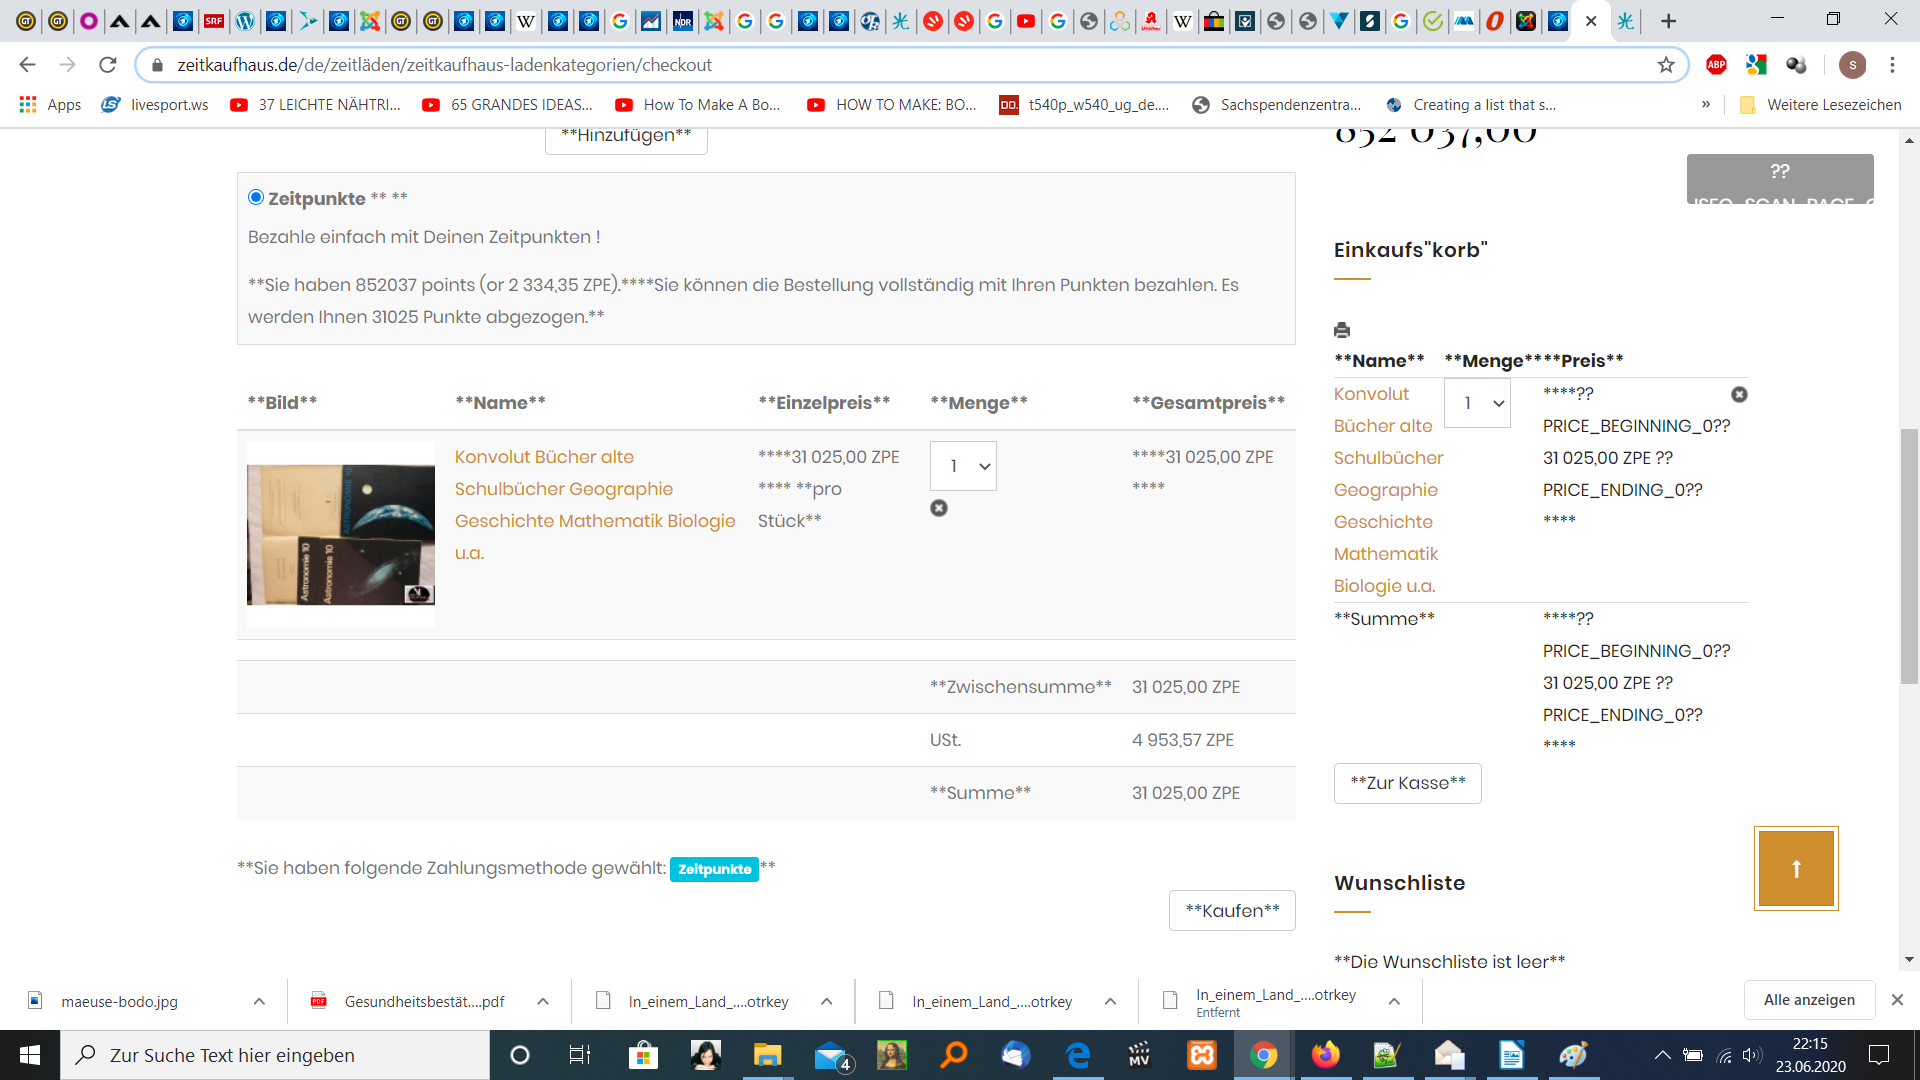Click the book product thumbnail image
Viewport: 1920px width, 1080px height.
point(341,534)
